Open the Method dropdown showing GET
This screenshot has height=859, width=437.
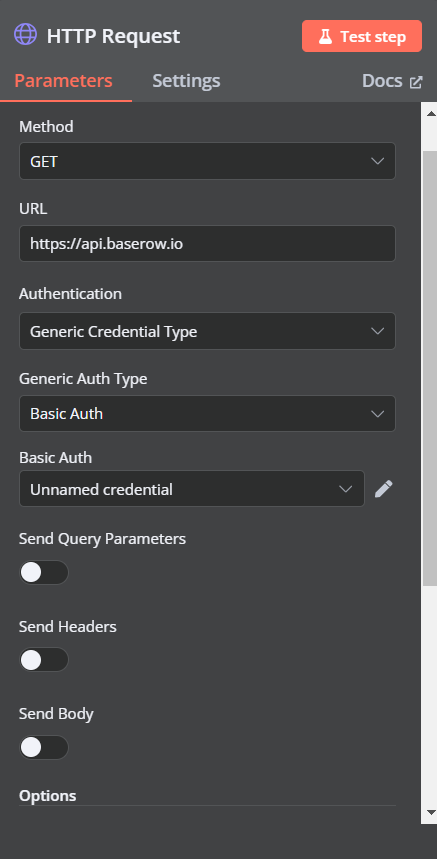[x=207, y=161]
